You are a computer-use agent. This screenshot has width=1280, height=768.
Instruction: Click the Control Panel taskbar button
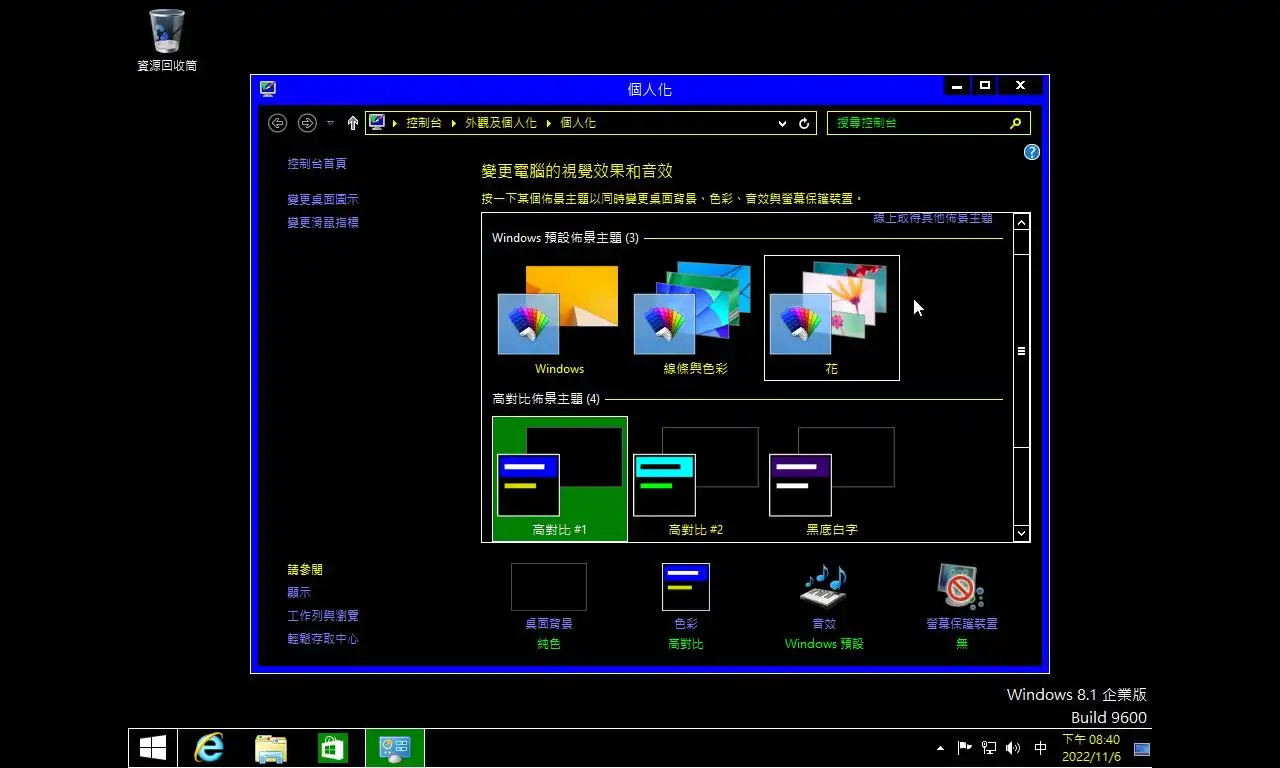tap(395, 748)
